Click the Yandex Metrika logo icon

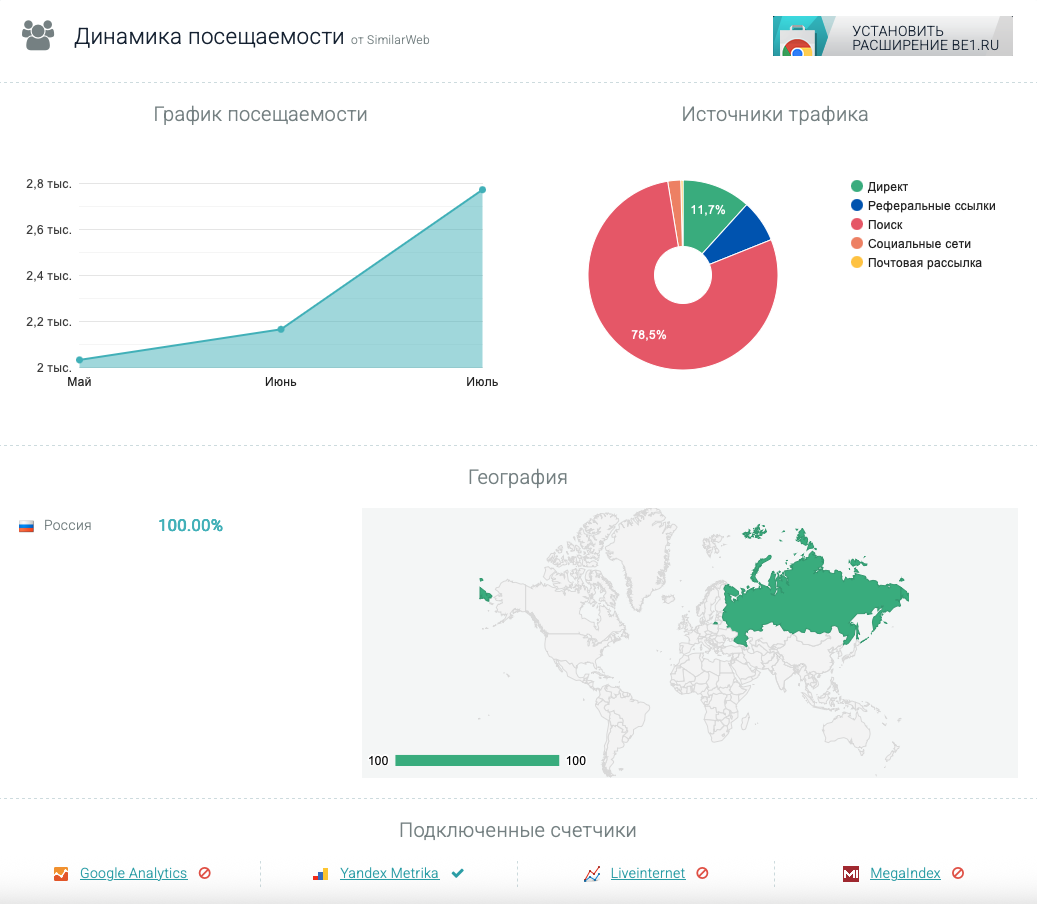click(x=321, y=874)
